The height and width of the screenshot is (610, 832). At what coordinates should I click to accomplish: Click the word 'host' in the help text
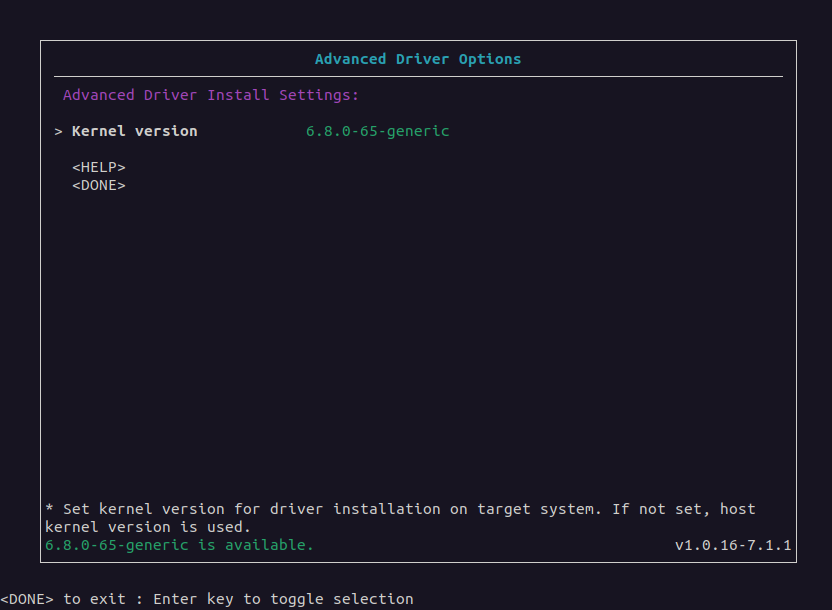(x=738, y=509)
